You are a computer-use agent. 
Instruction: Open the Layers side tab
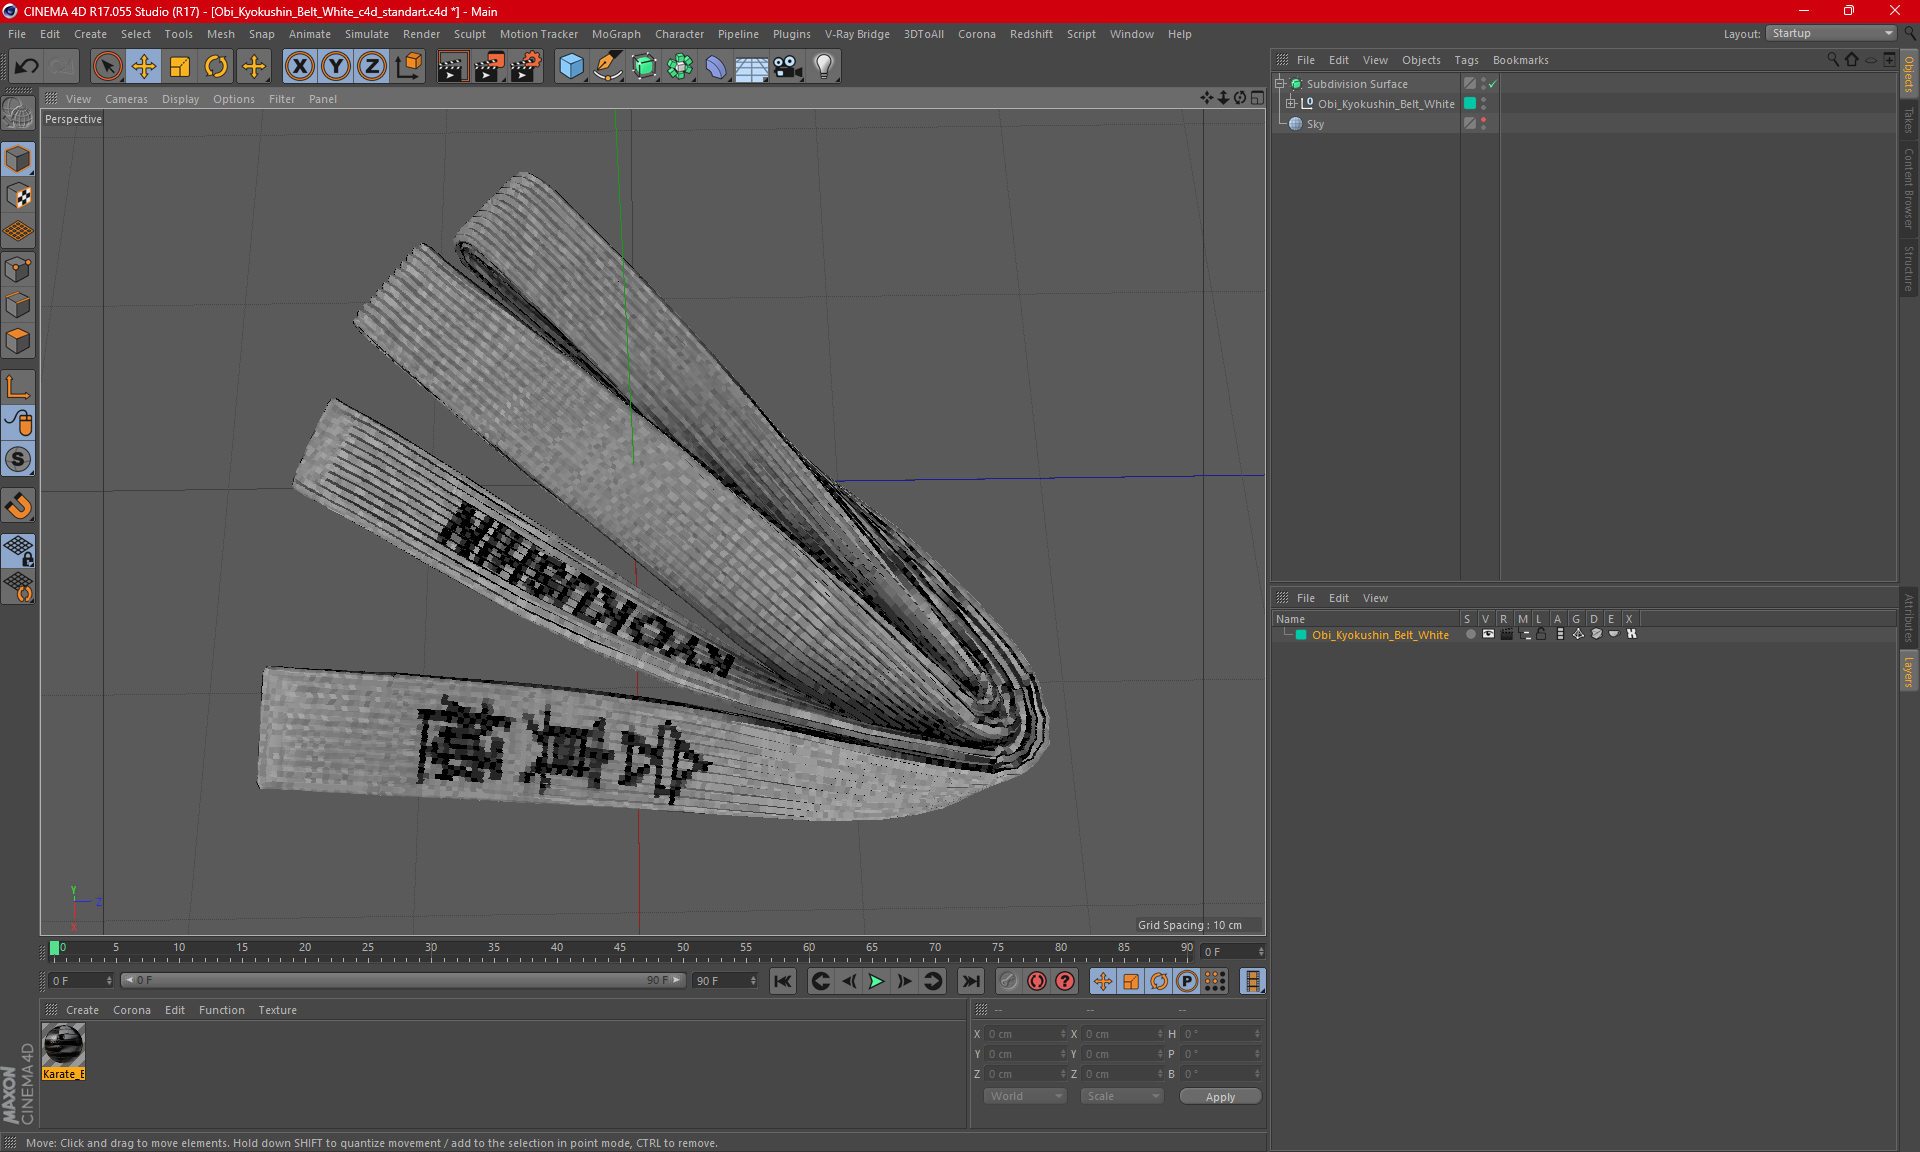coord(1908,671)
